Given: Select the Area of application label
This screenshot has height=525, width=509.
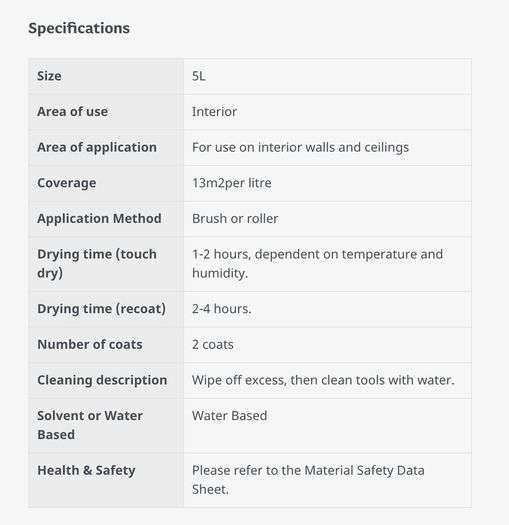Looking at the screenshot, I should coord(97,148).
